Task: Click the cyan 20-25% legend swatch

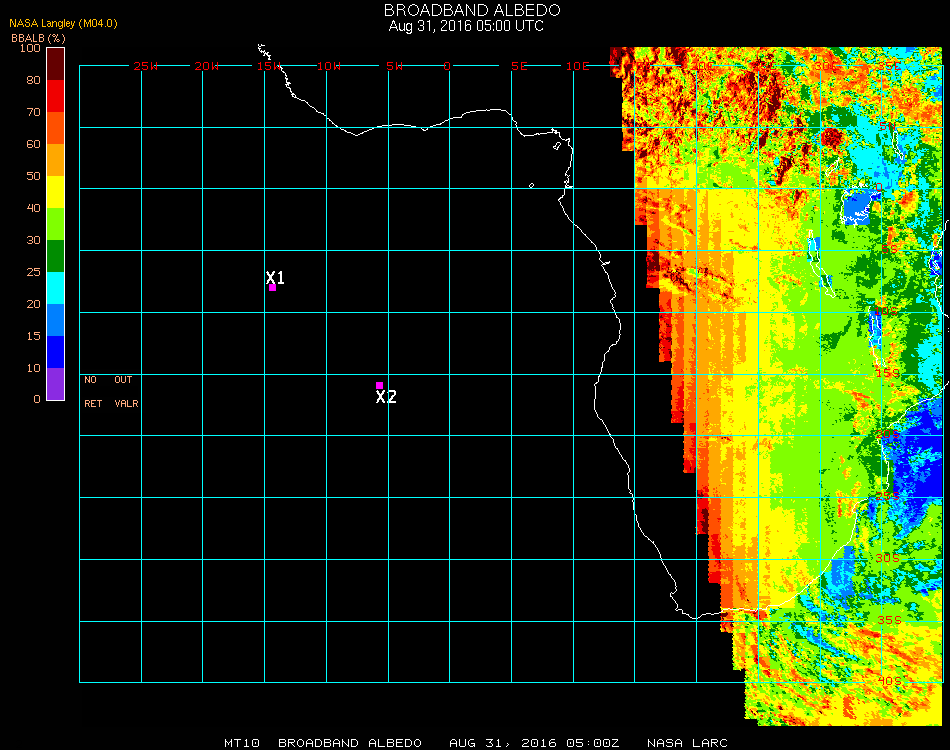Action: tap(56, 288)
